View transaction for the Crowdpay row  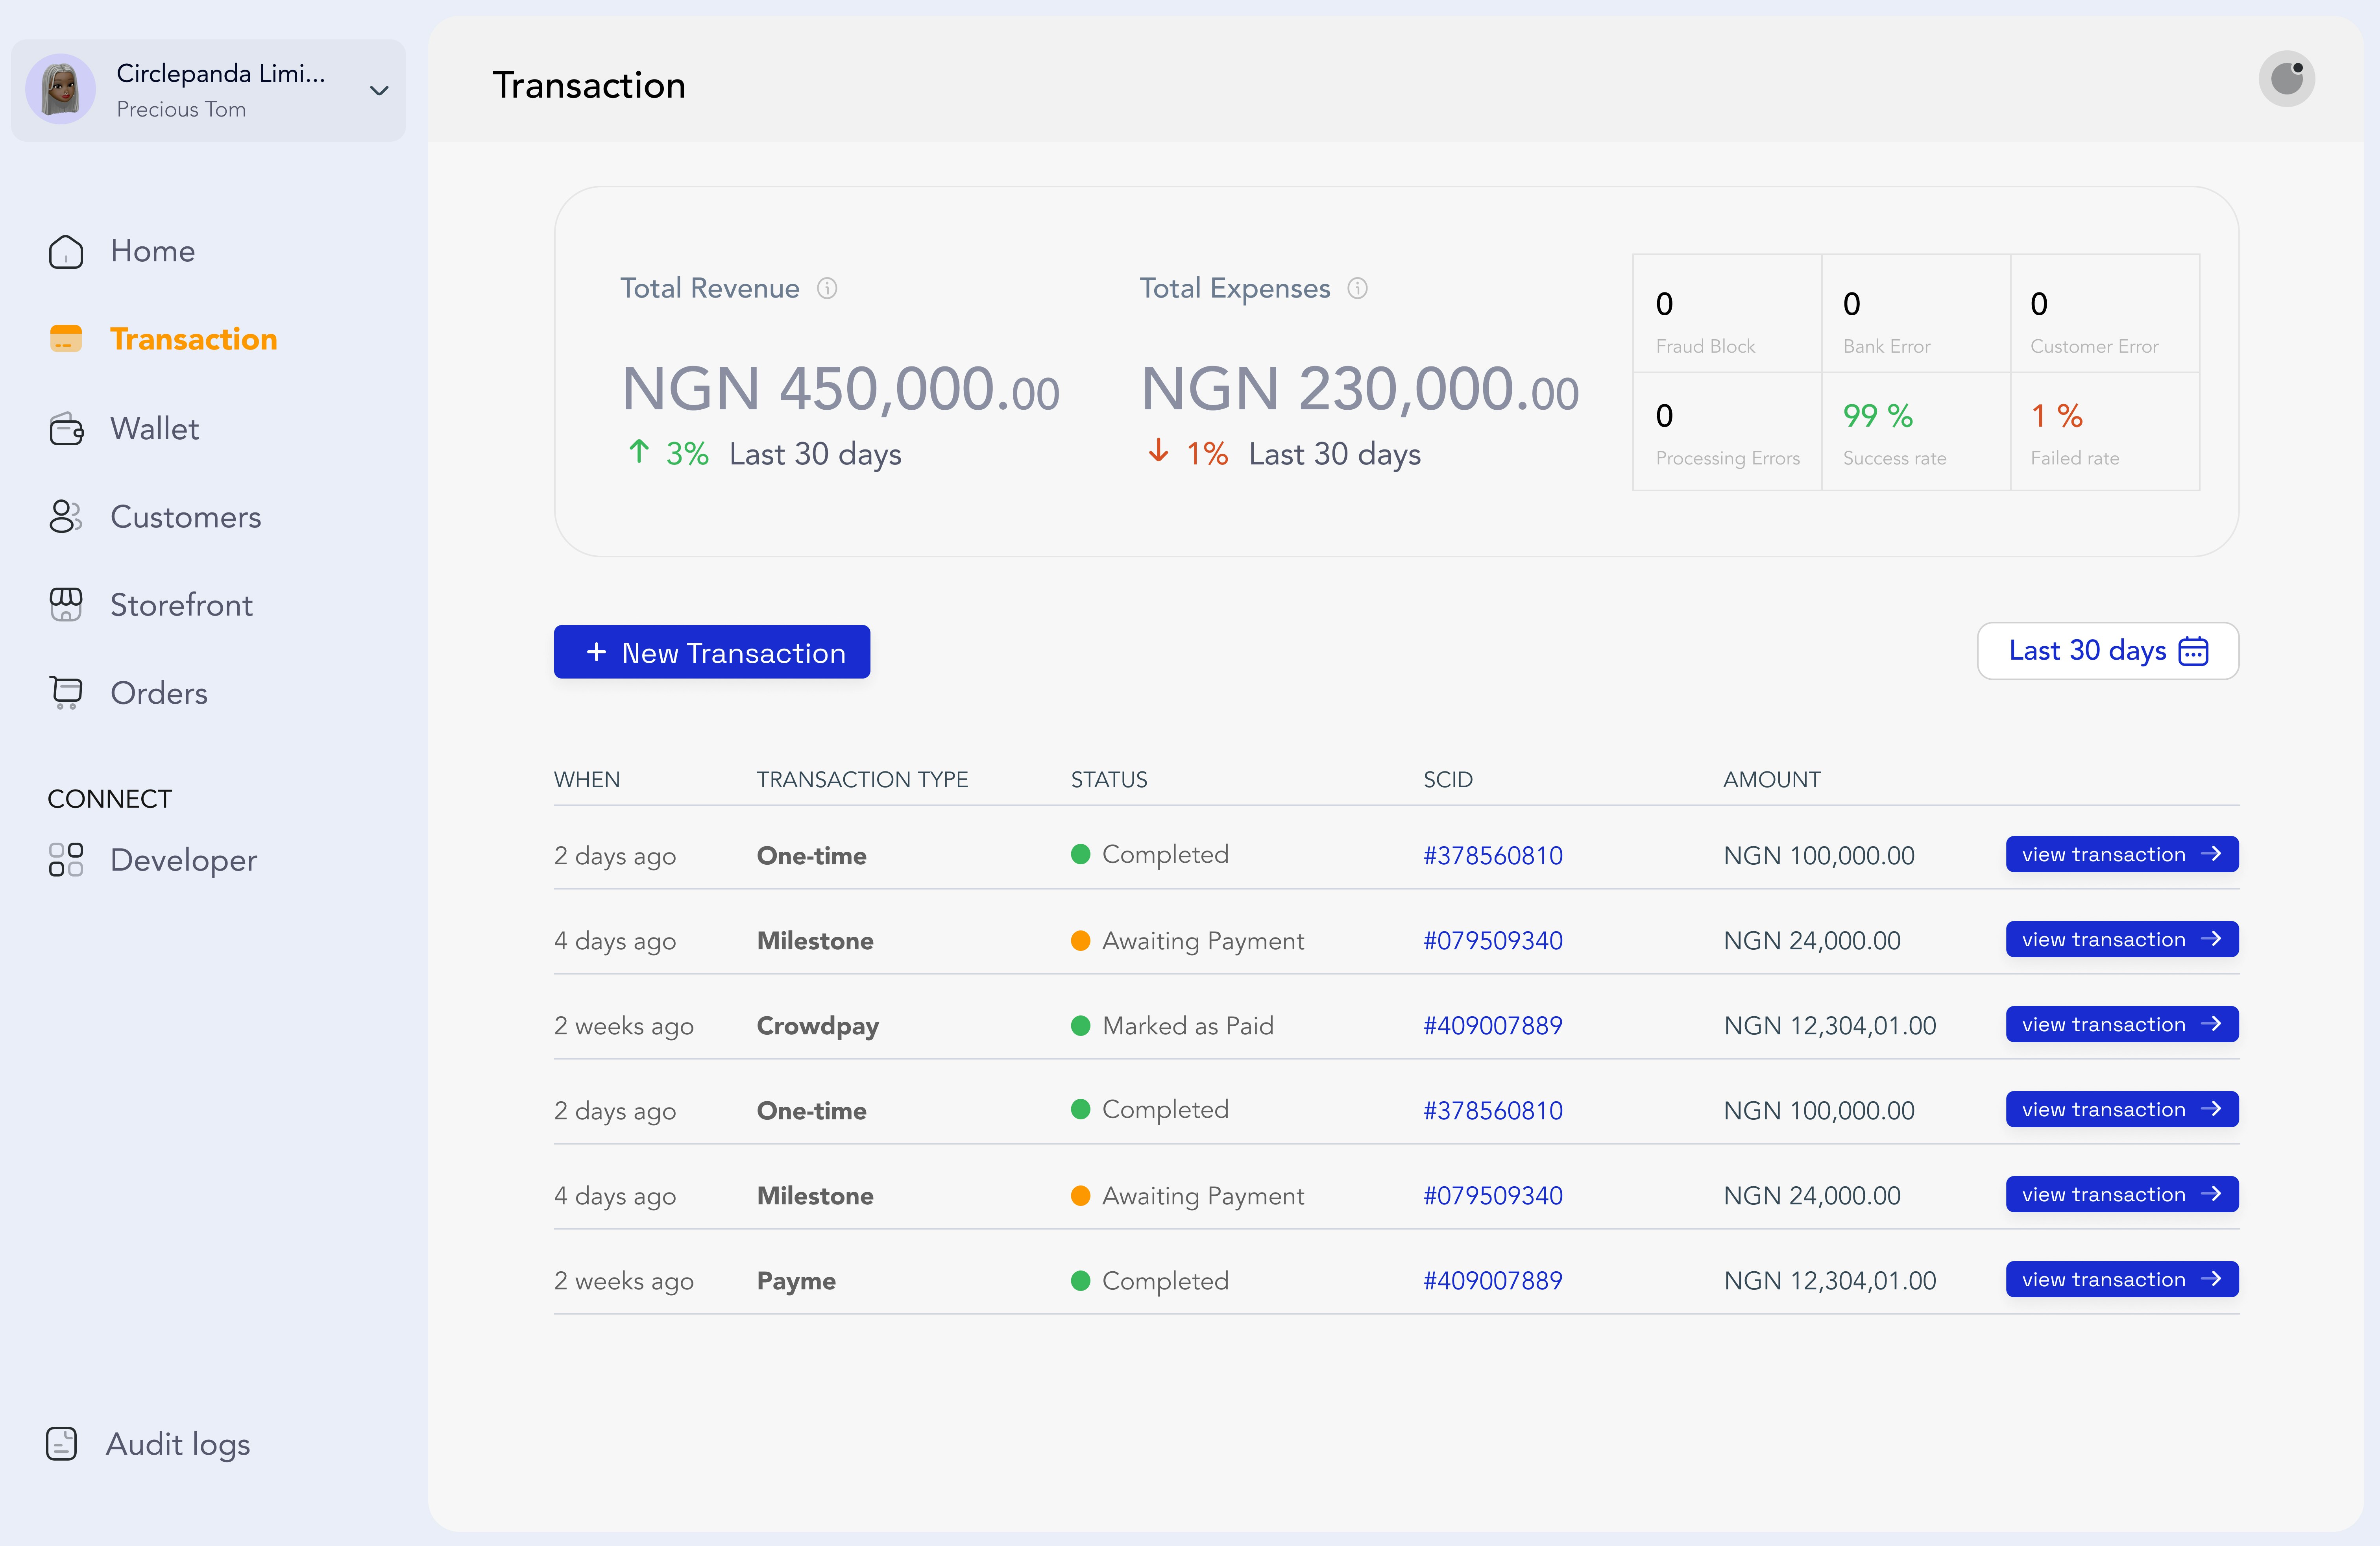coord(2121,1025)
